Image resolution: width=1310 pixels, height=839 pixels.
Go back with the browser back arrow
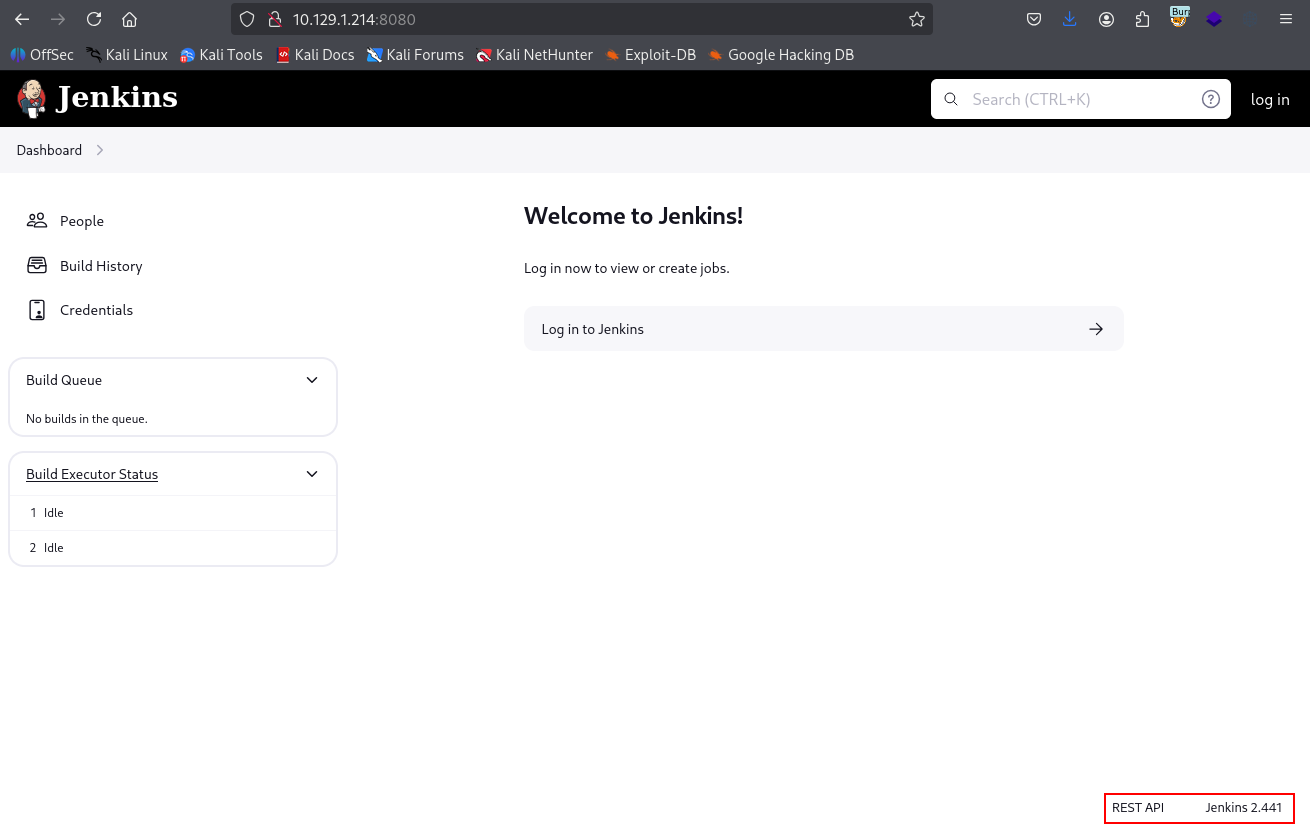pos(22,19)
